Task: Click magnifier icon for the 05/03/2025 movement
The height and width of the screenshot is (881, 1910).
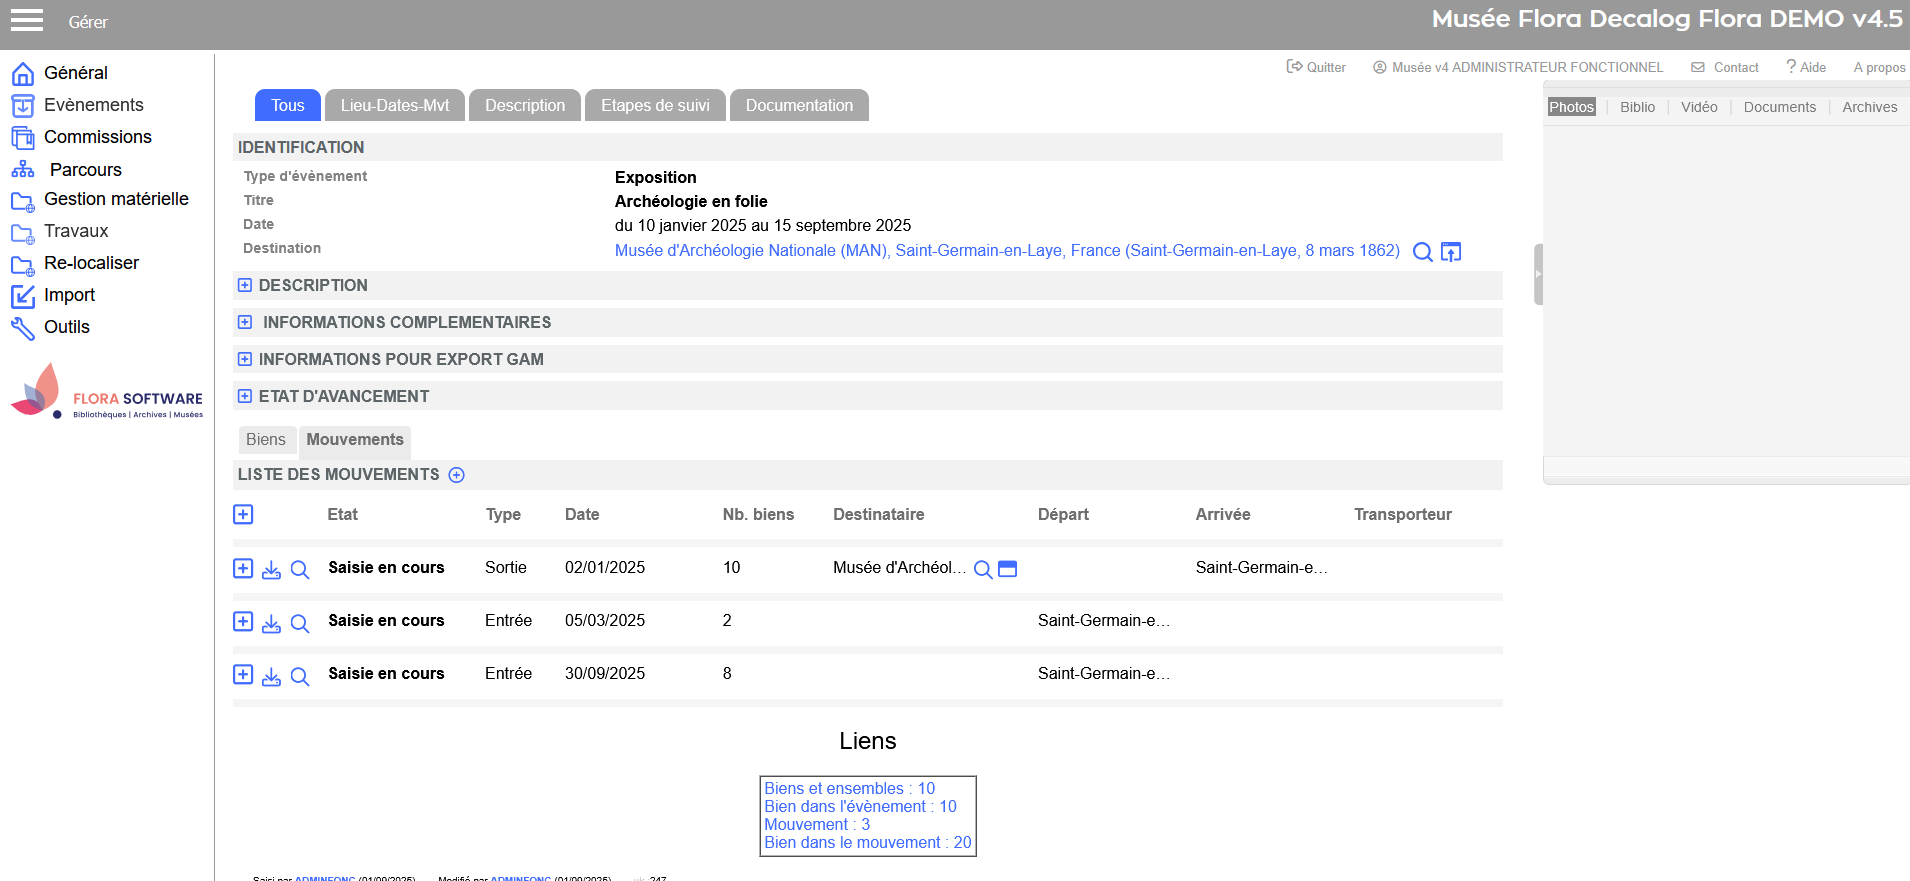Action: 300,622
